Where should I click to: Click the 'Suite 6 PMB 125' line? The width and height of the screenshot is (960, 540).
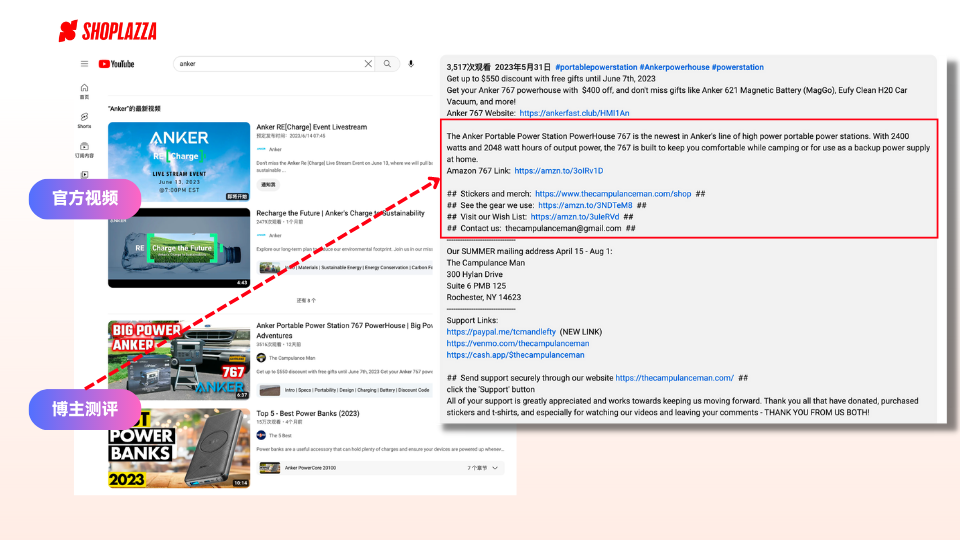476,286
